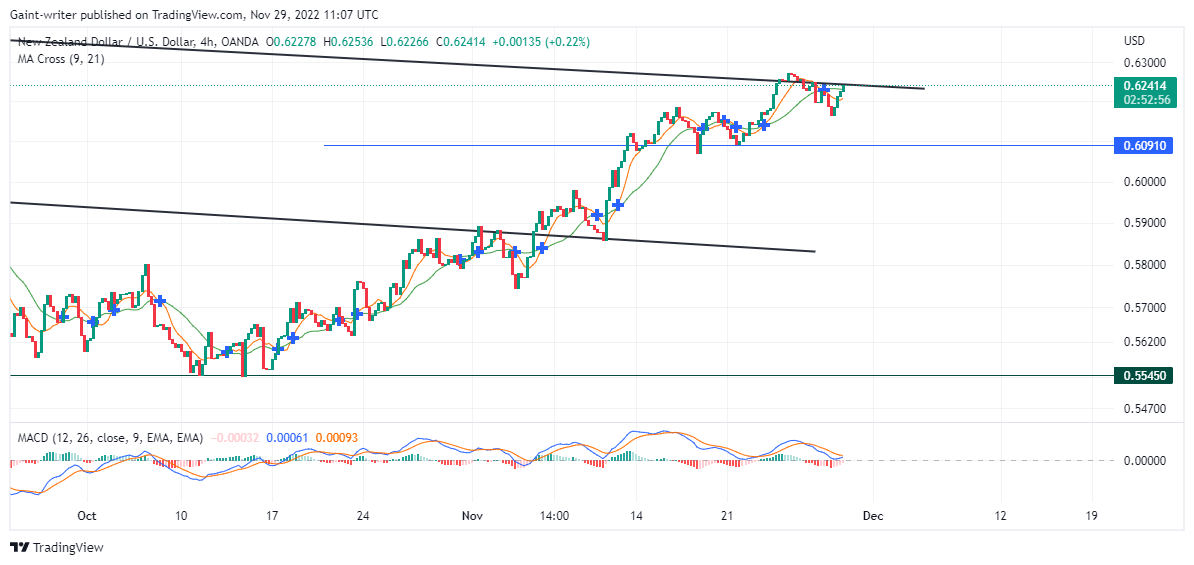Click the 21 date label on time axis

pyautogui.click(x=726, y=516)
